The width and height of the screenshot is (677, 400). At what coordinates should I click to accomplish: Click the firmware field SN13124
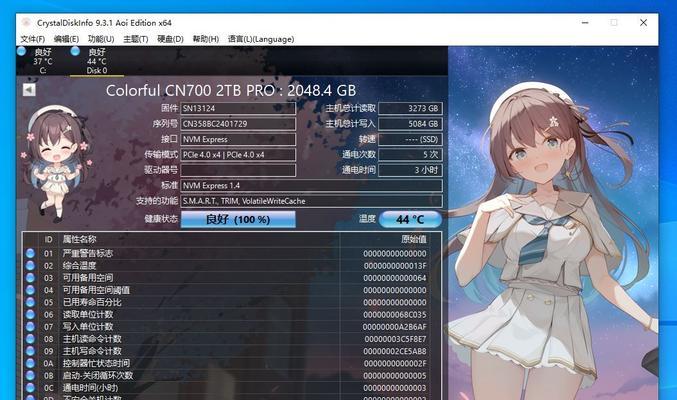point(238,108)
